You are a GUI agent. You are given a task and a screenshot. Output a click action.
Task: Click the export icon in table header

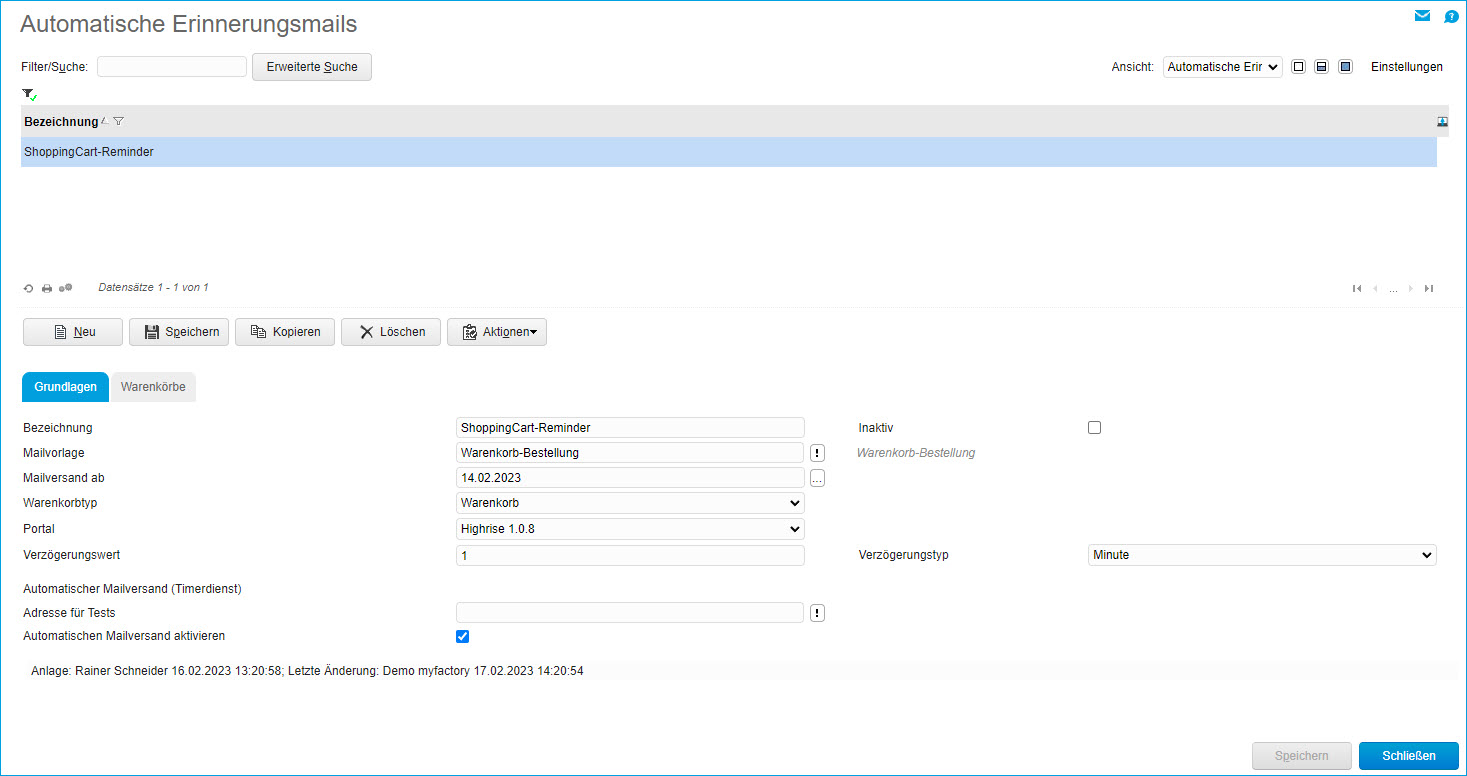point(1442,121)
